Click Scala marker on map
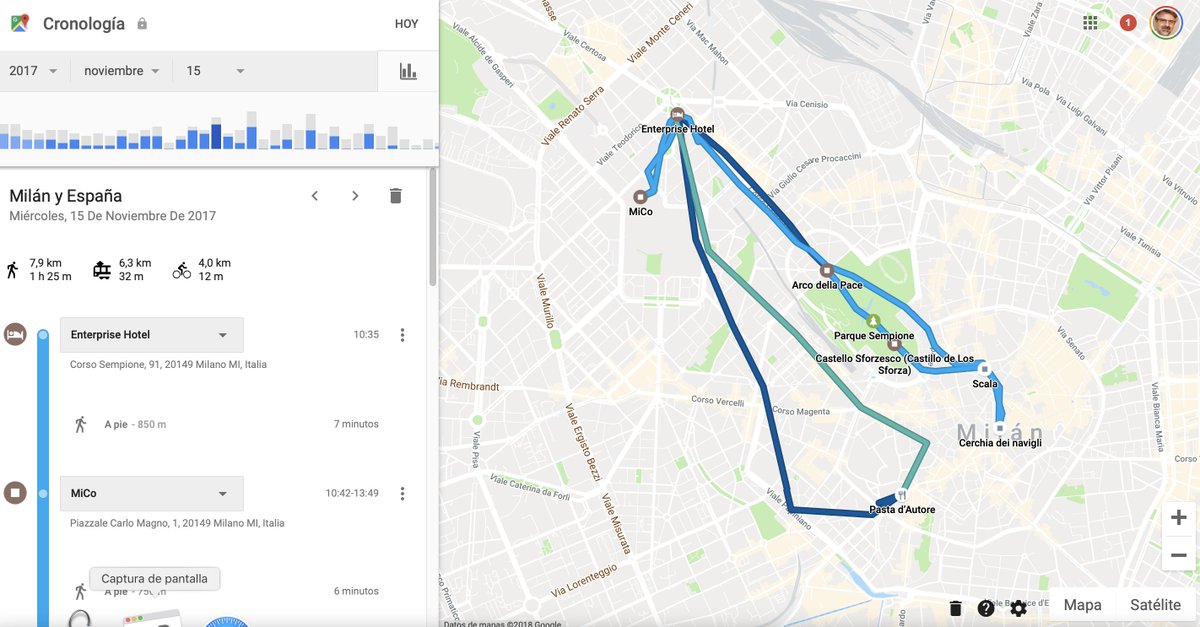Screen dimensions: 1200x627 click(984, 369)
